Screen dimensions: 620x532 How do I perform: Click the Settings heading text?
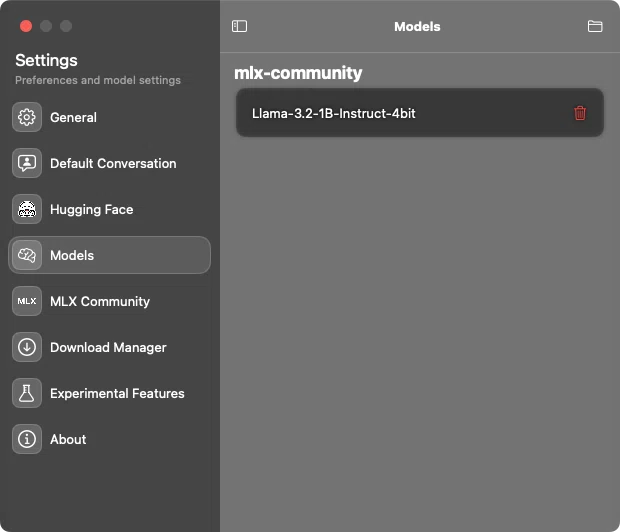46,61
